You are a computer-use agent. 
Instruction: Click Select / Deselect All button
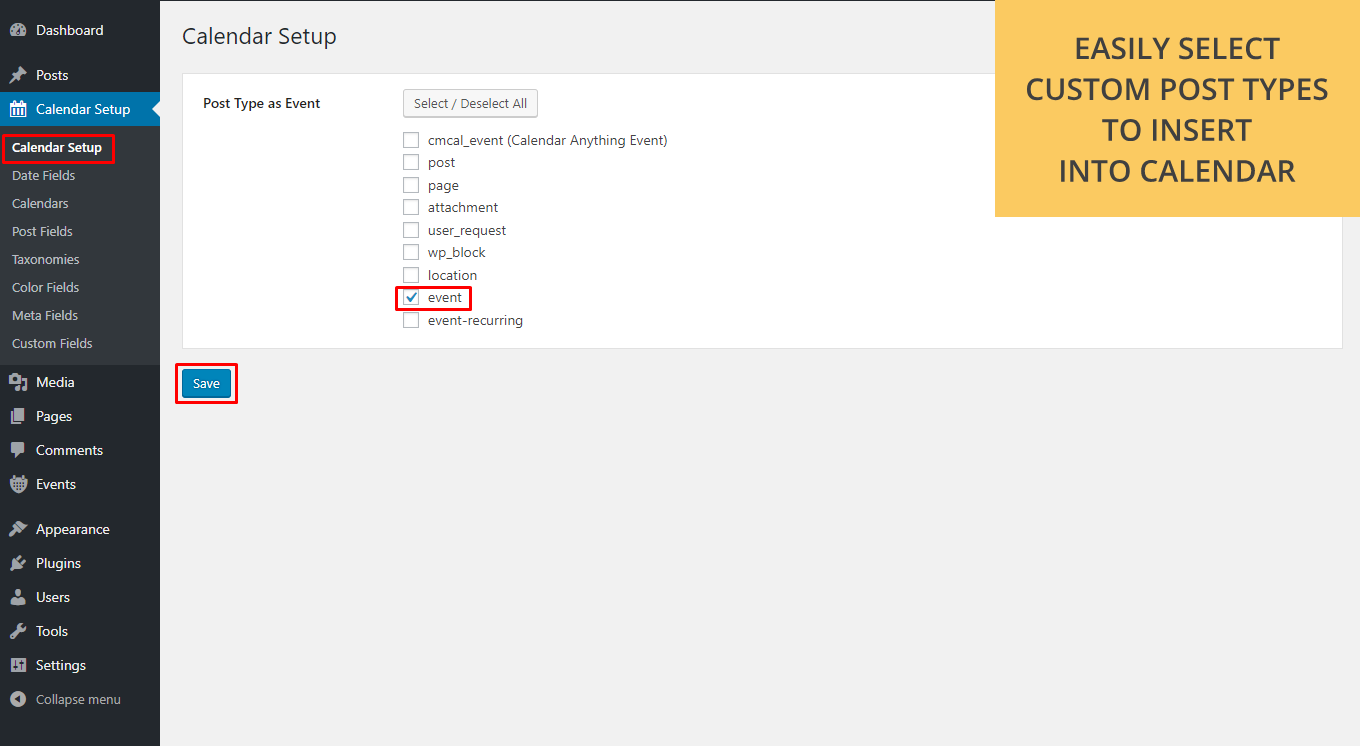(x=470, y=103)
